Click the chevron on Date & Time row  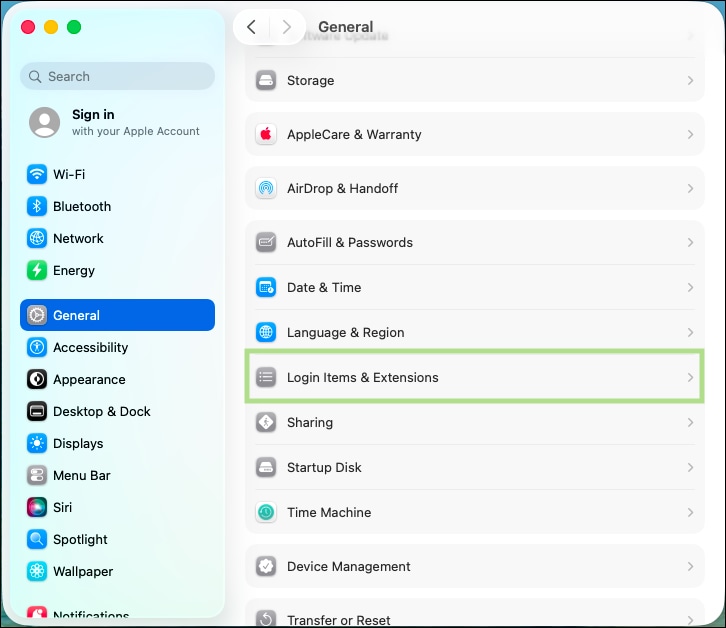690,287
